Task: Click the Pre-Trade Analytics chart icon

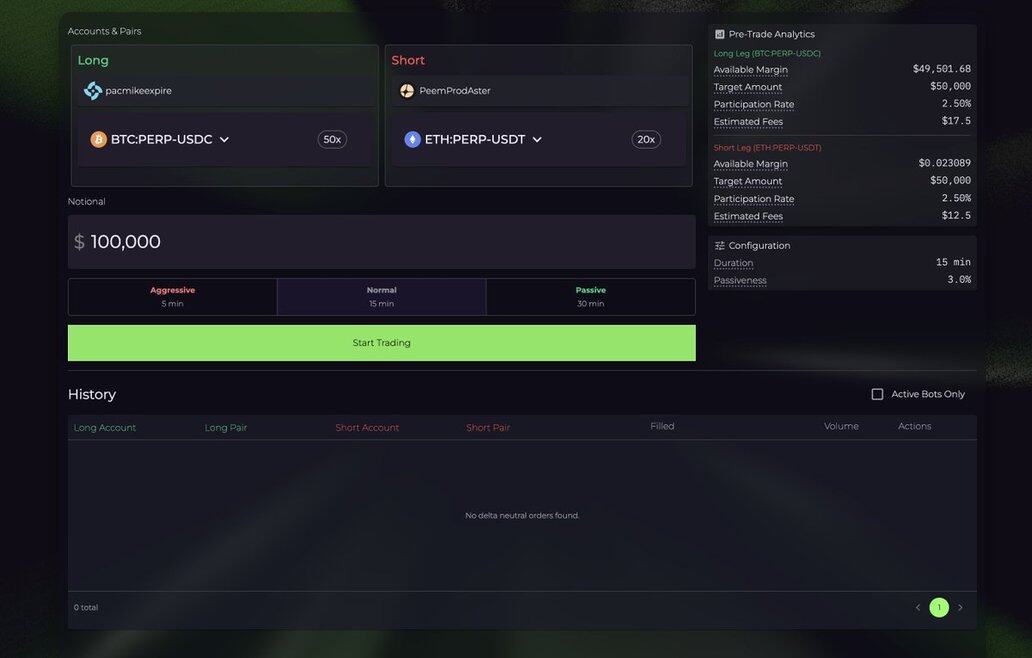Action: coord(720,34)
